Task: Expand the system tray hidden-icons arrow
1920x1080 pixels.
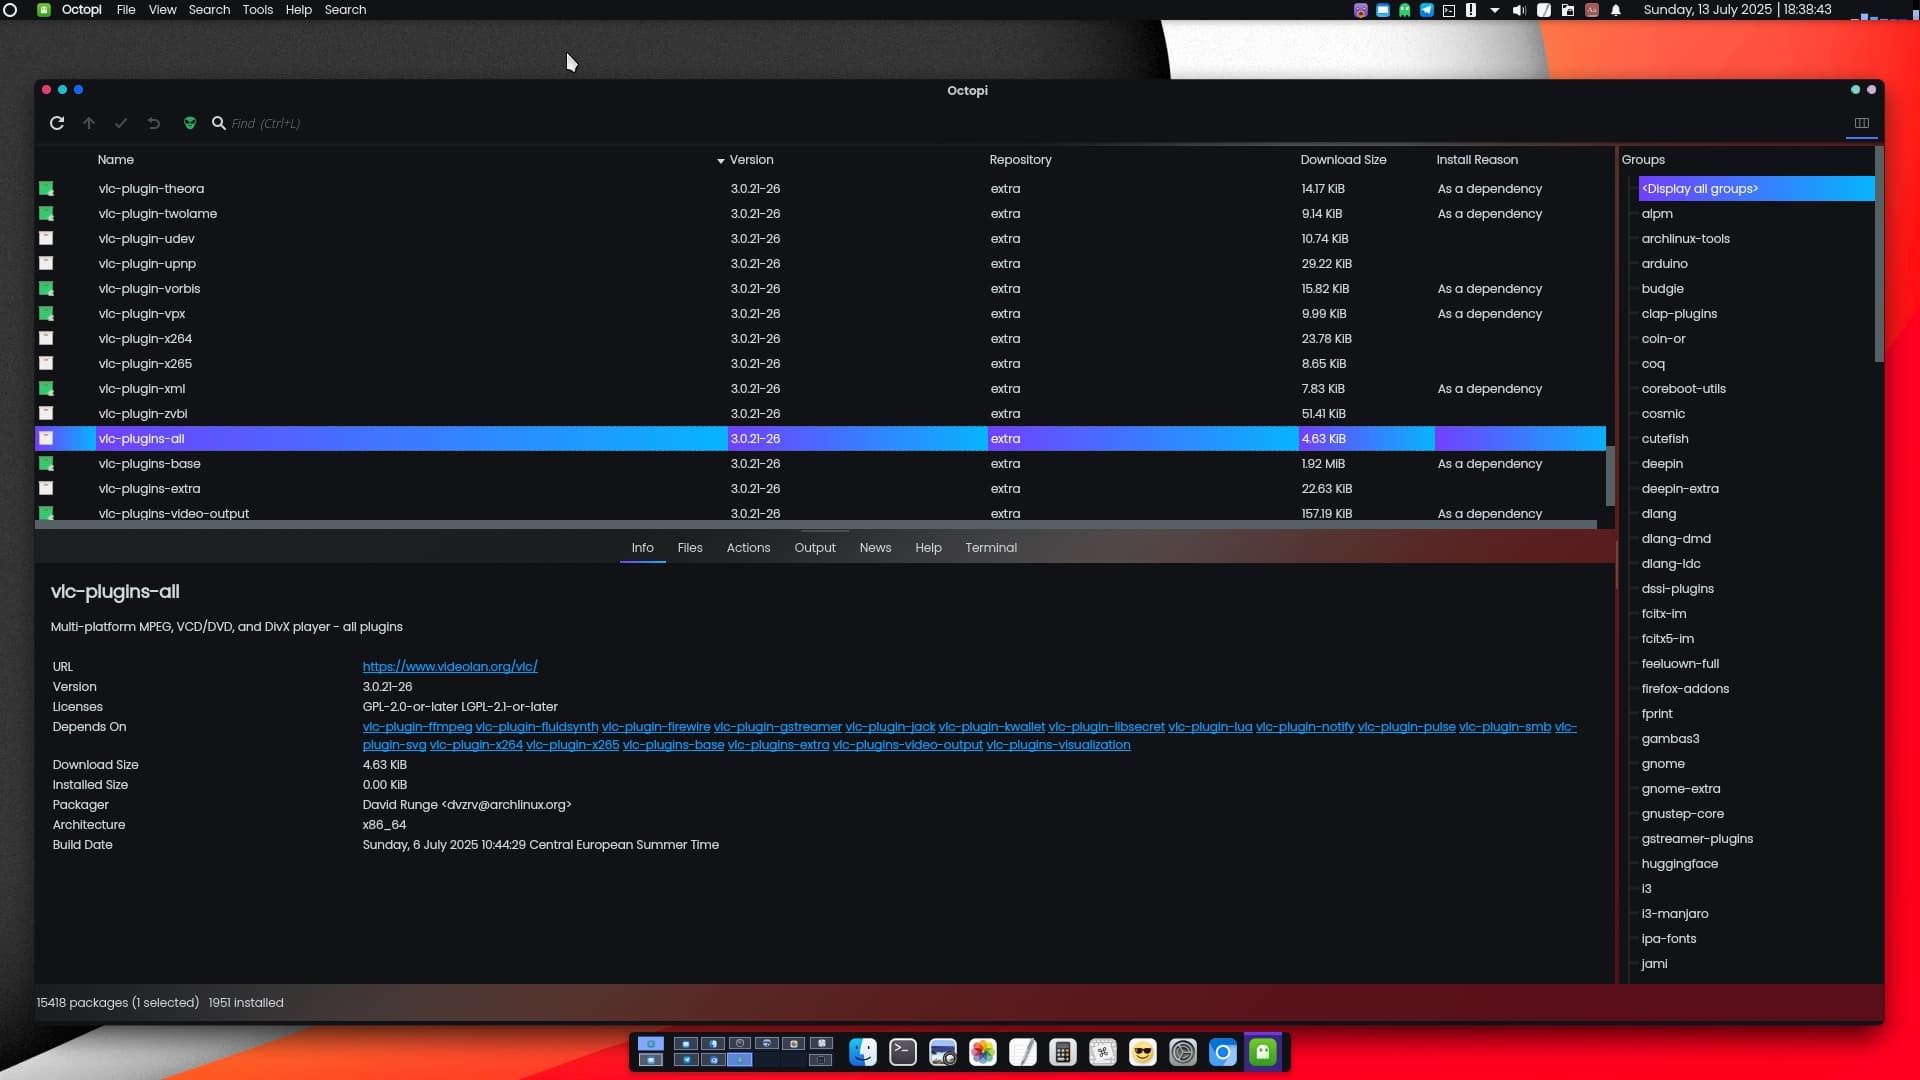Action: click(x=1494, y=10)
